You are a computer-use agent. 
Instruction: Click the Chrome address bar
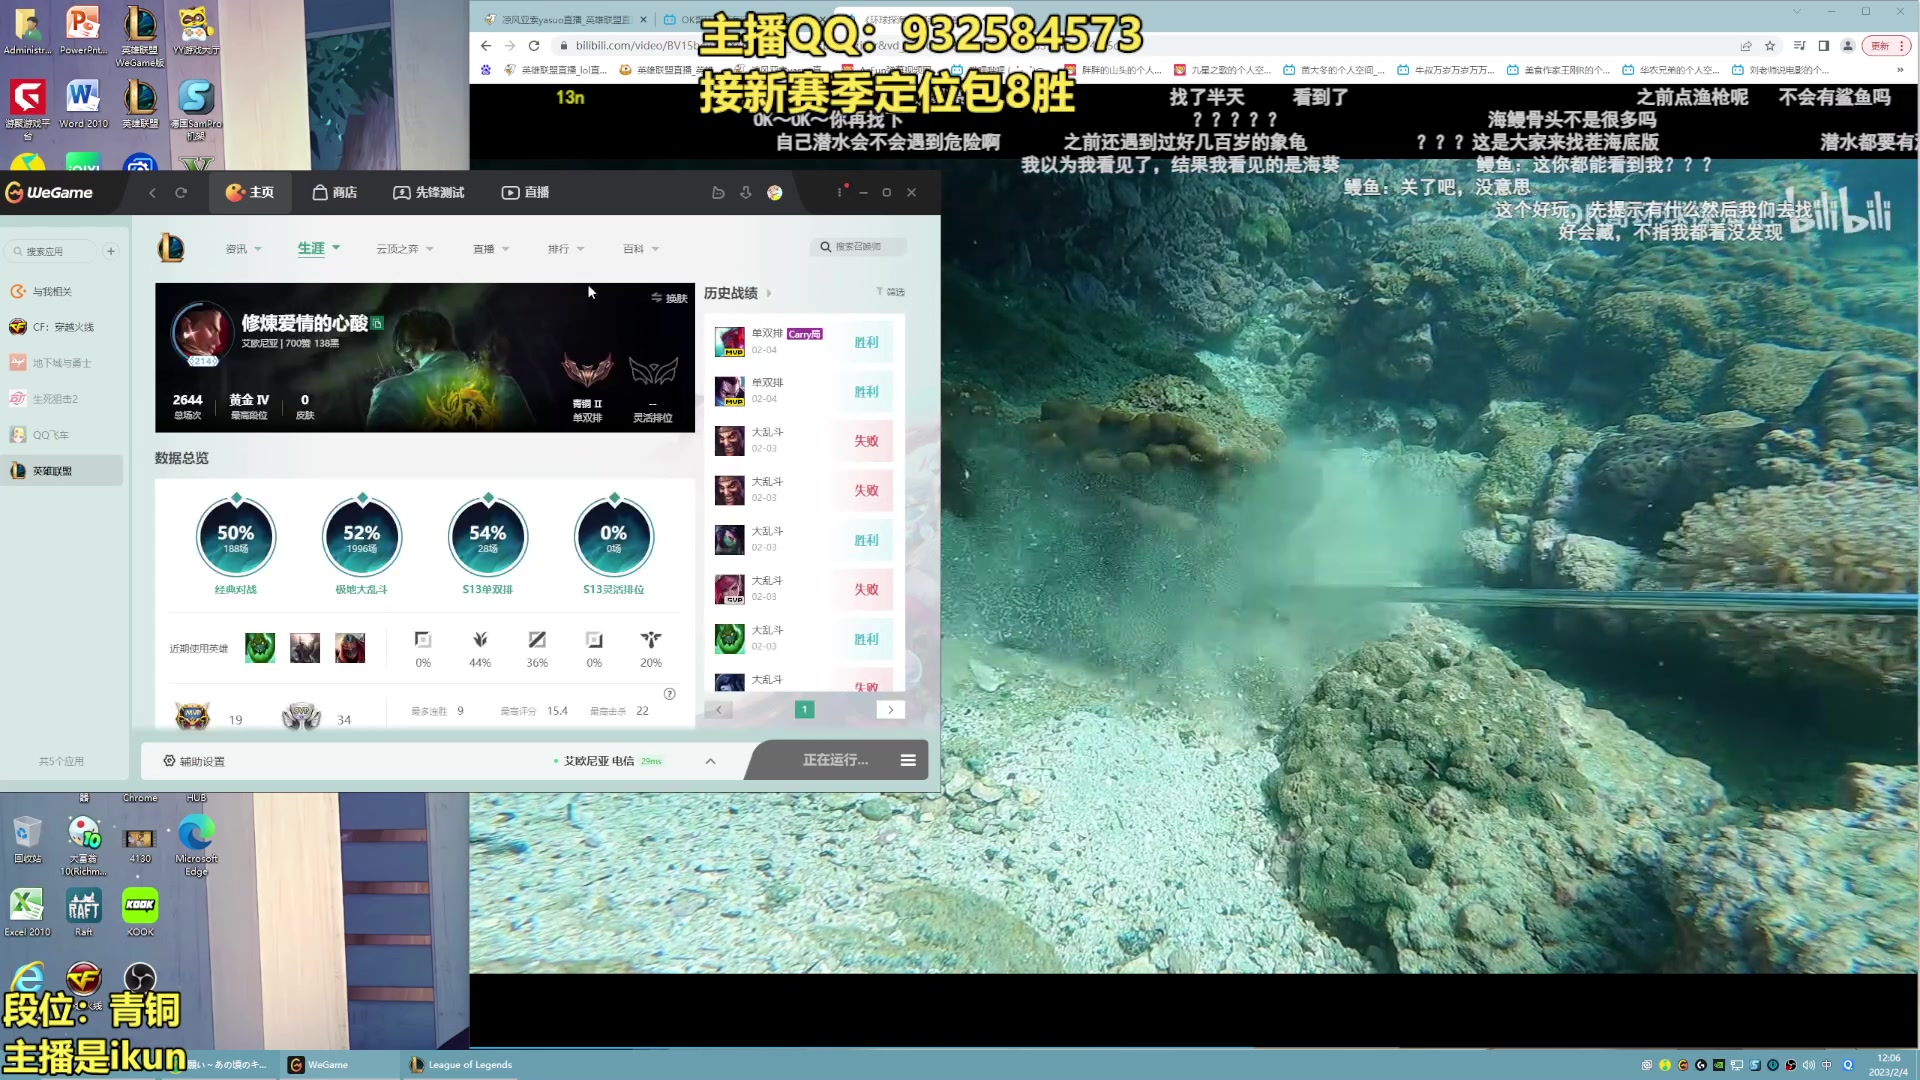click(1140, 46)
